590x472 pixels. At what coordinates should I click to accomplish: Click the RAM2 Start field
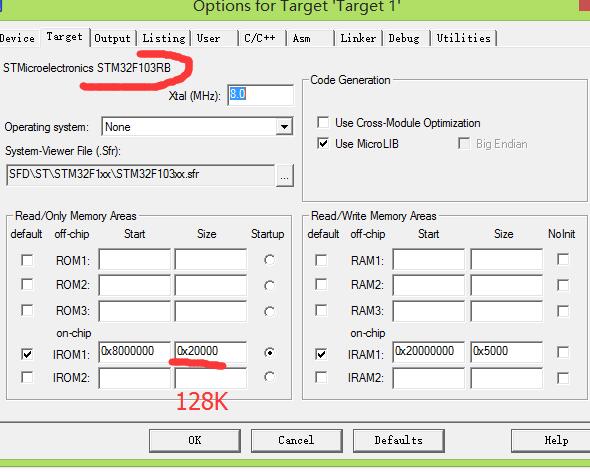pyautogui.click(x=429, y=285)
